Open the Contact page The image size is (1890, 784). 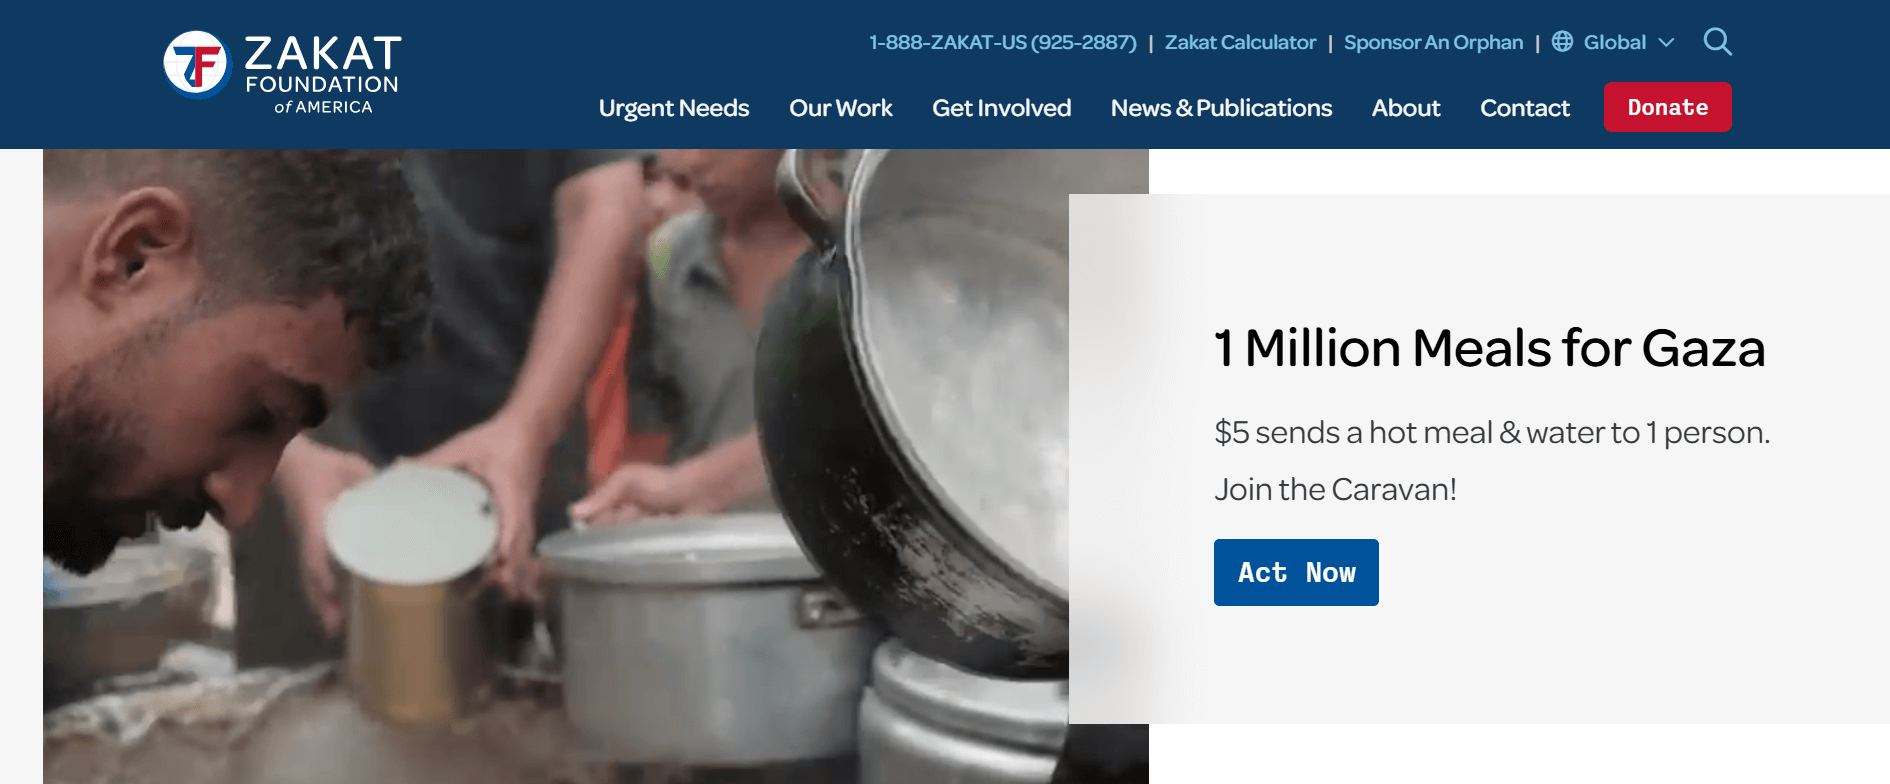(1525, 108)
